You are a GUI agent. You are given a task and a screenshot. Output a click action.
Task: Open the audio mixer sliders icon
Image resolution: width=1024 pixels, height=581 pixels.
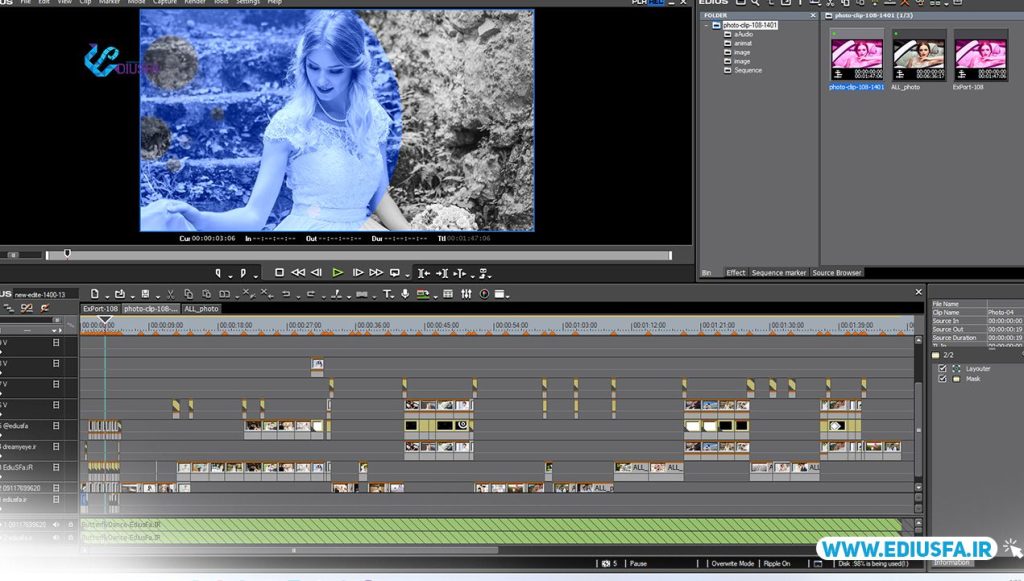[466, 294]
